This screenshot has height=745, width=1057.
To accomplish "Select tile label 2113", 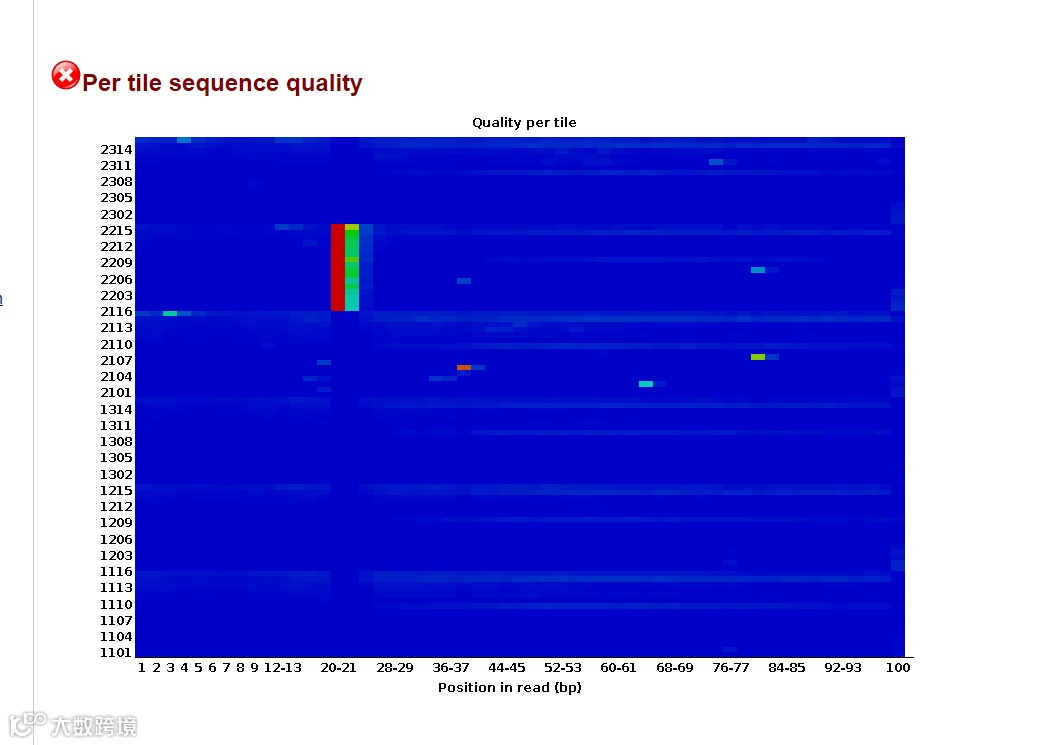I will tap(116, 328).
